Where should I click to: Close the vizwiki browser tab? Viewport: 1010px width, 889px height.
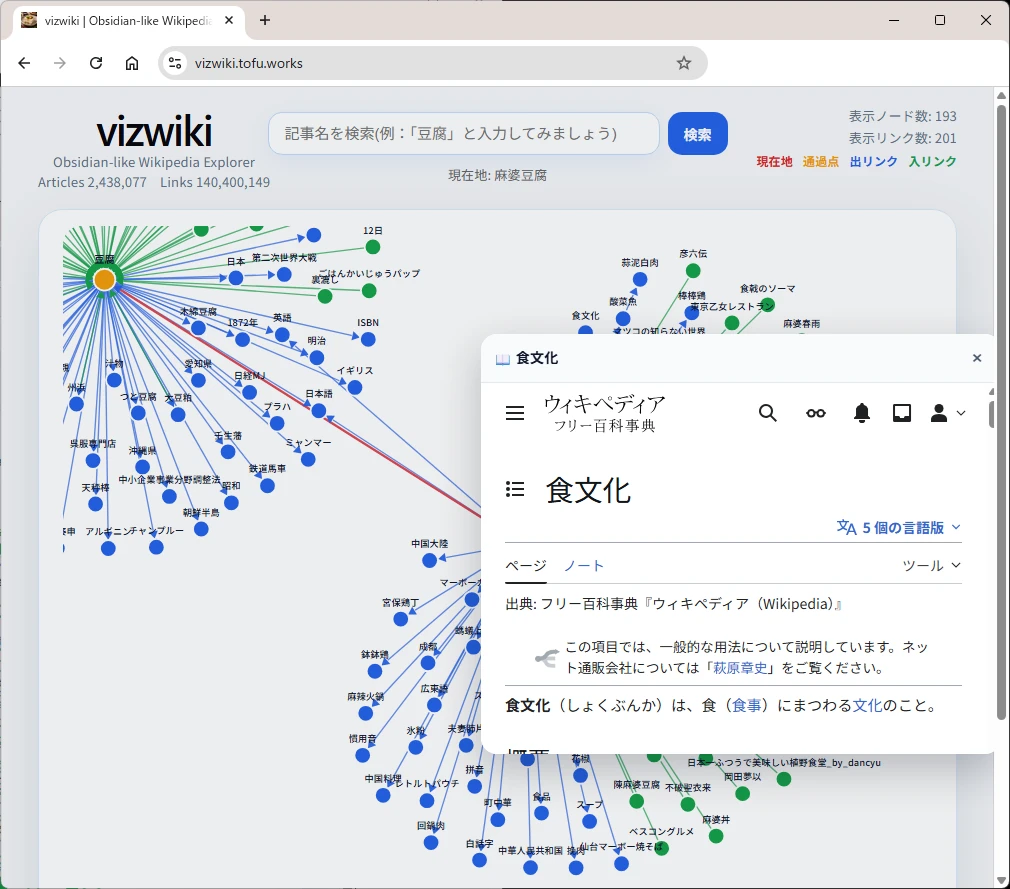coord(229,20)
